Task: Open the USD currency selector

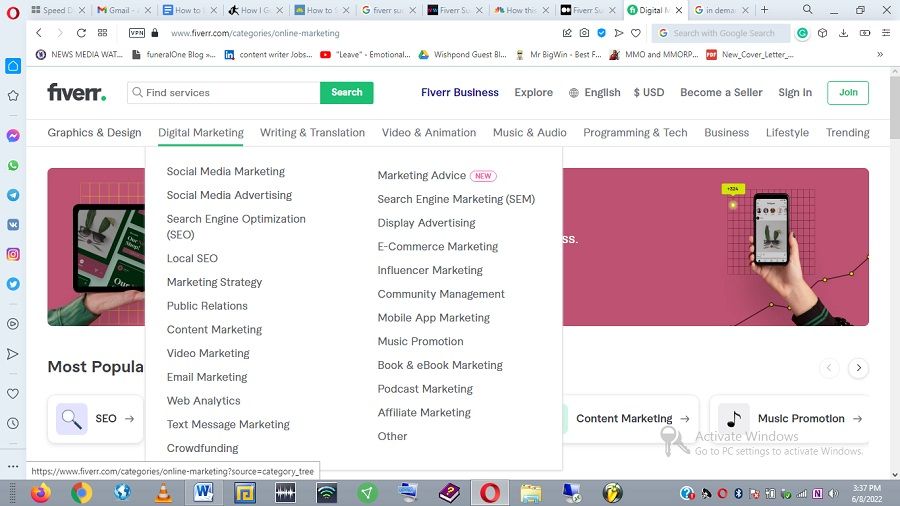Action: click(649, 92)
